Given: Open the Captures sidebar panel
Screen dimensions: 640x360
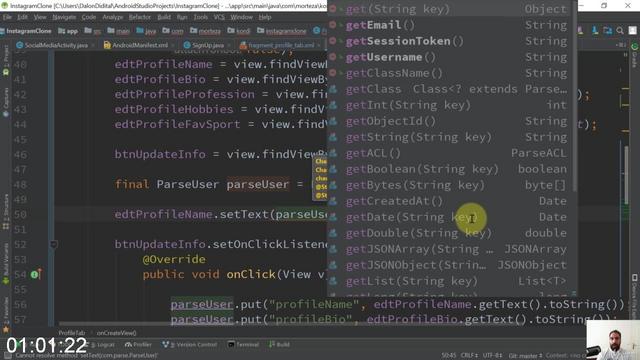Looking at the screenshot, I should (6, 102).
